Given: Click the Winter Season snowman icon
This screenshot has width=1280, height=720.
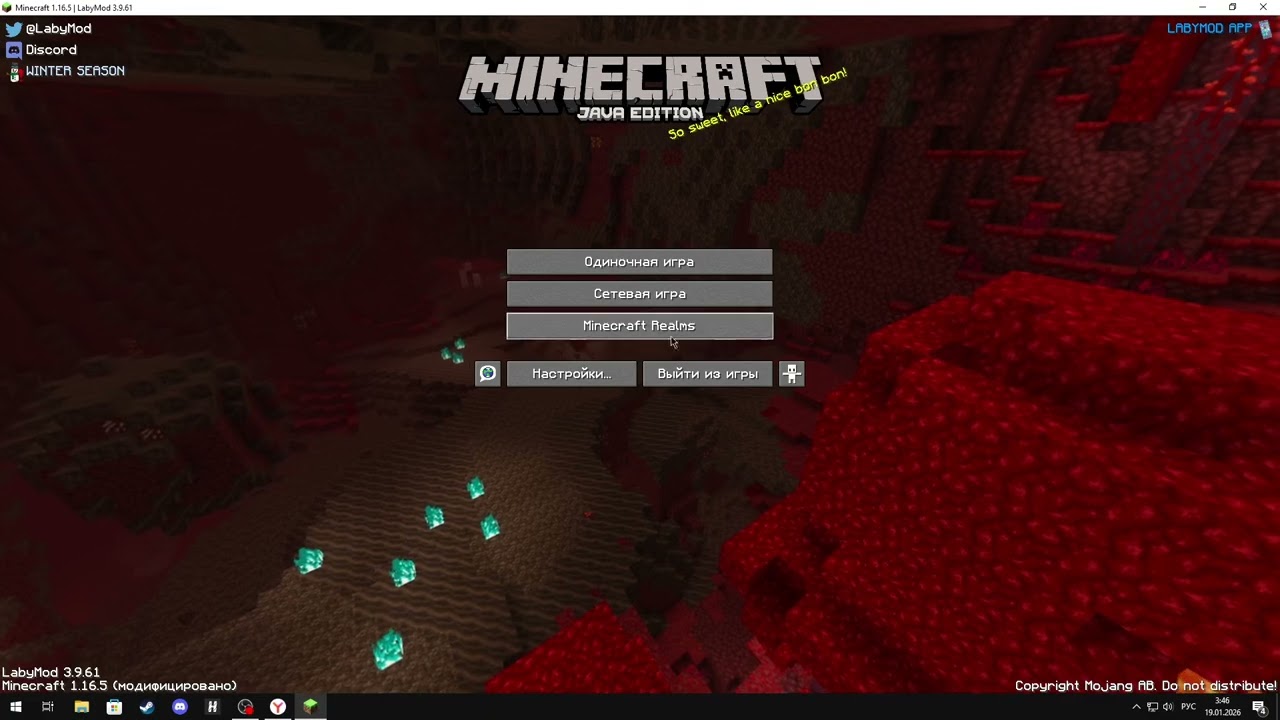Looking at the screenshot, I should point(14,72).
